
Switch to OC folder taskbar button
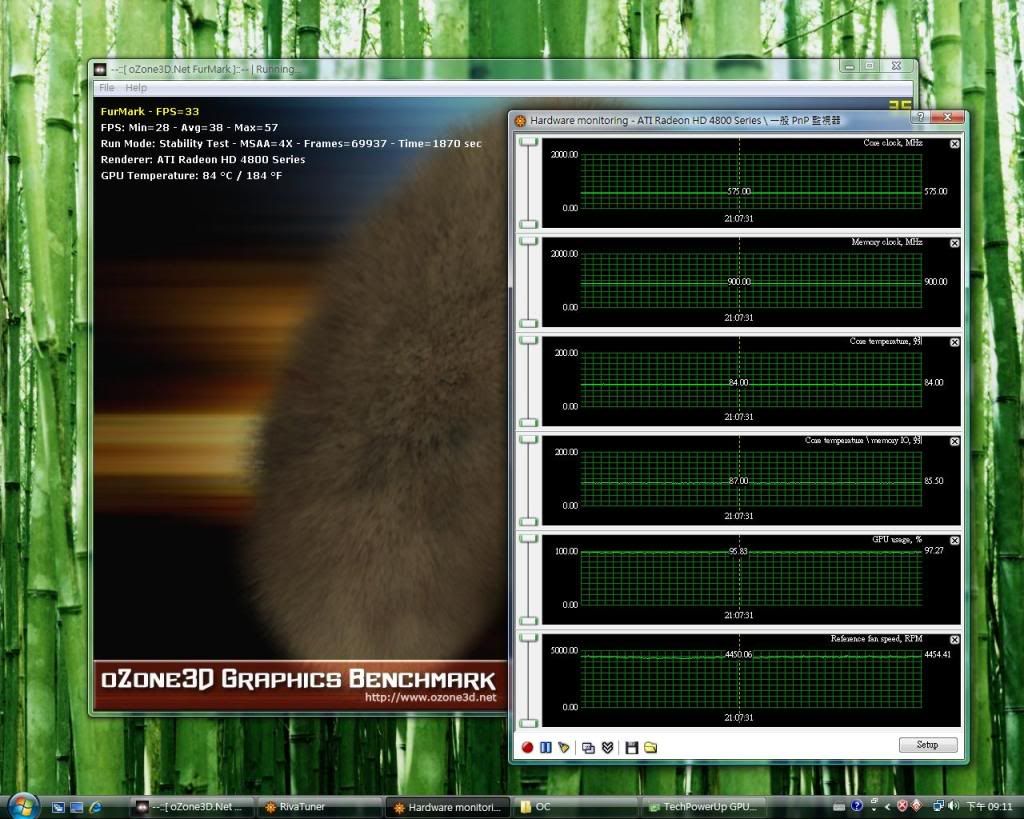coord(576,807)
